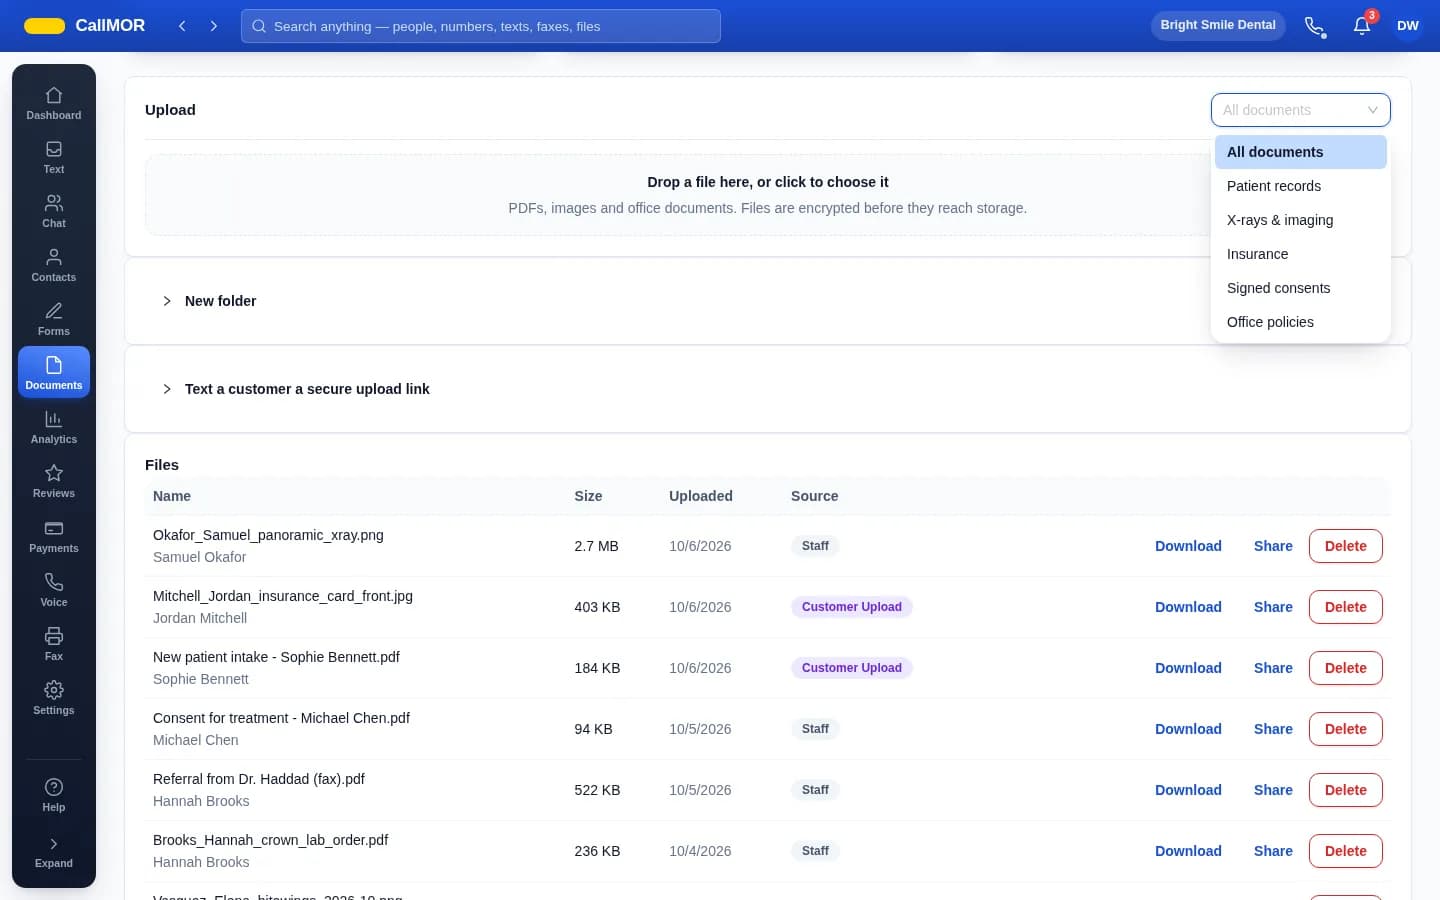Filter by Insurance documents
Screen dimensions: 1440x900
pyautogui.click(x=1300, y=254)
